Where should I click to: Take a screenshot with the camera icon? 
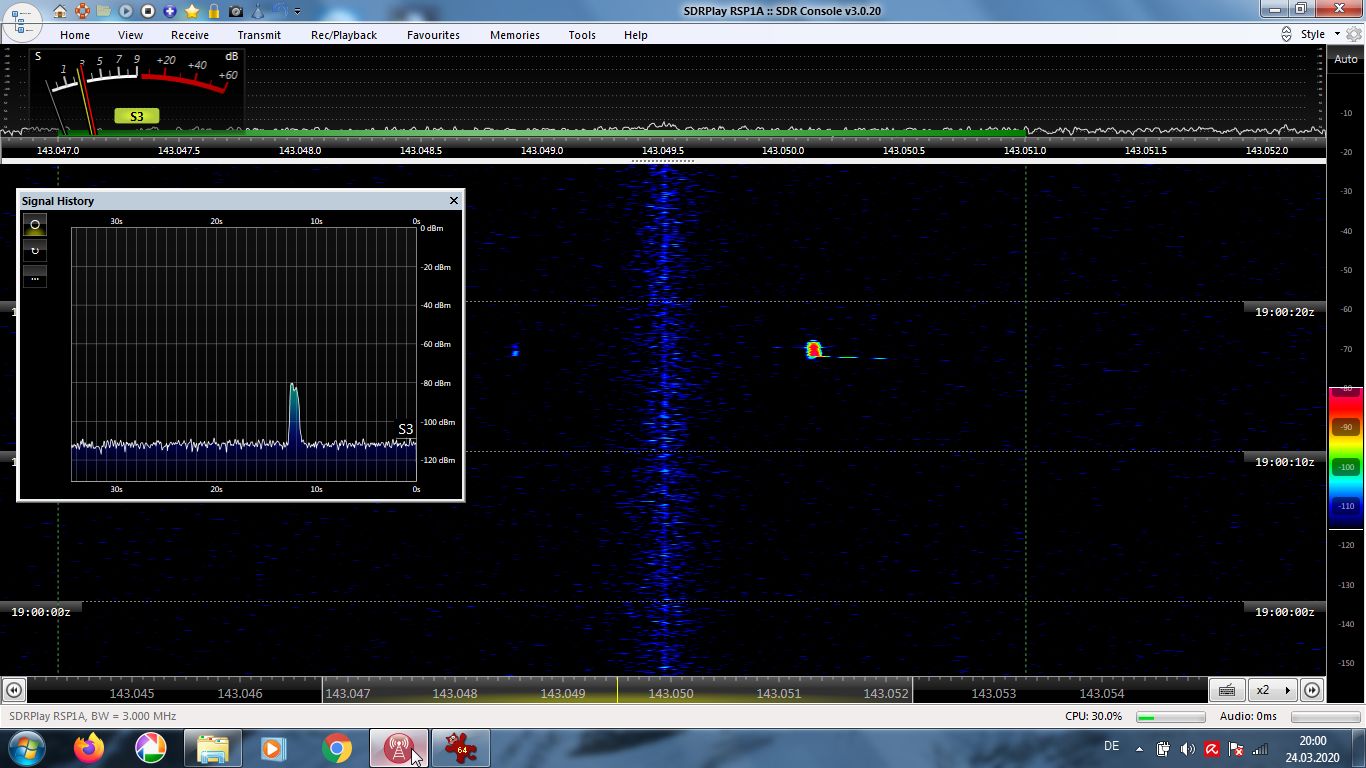click(236, 11)
